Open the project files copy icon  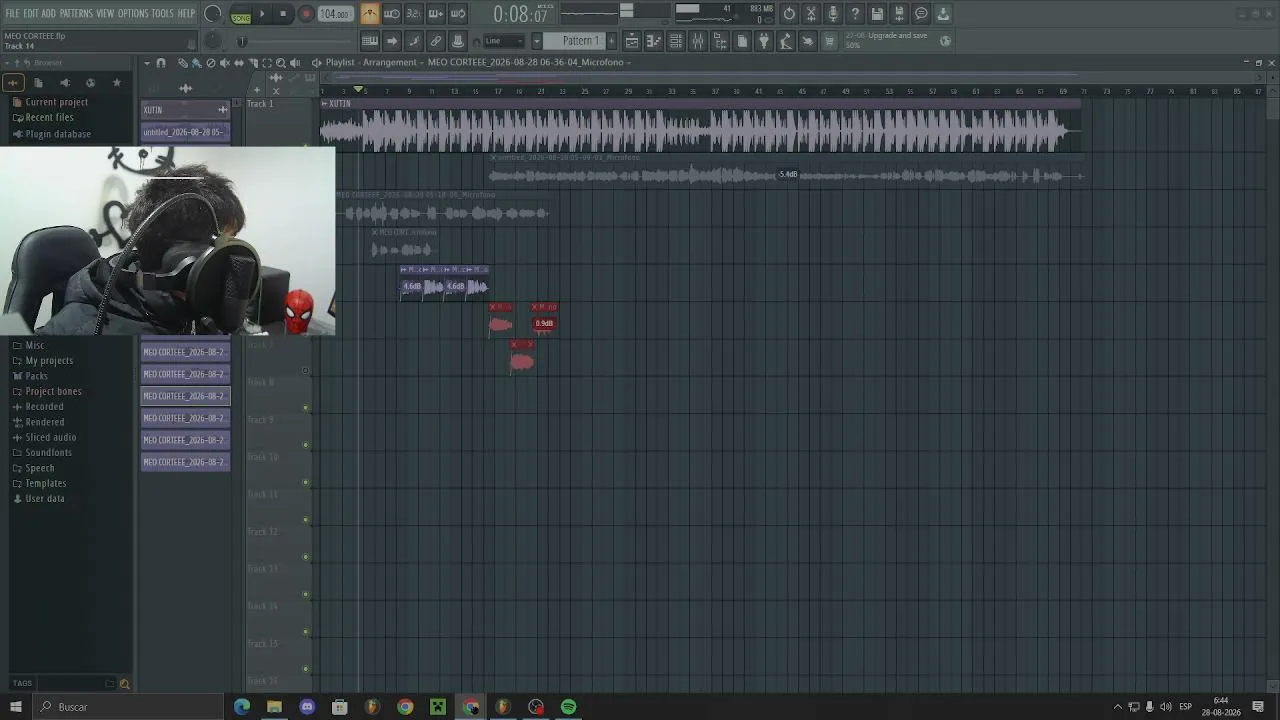pos(742,41)
